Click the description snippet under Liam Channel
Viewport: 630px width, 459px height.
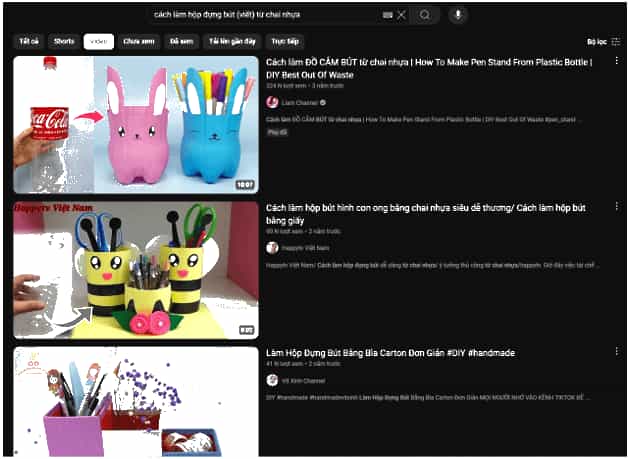click(423, 119)
